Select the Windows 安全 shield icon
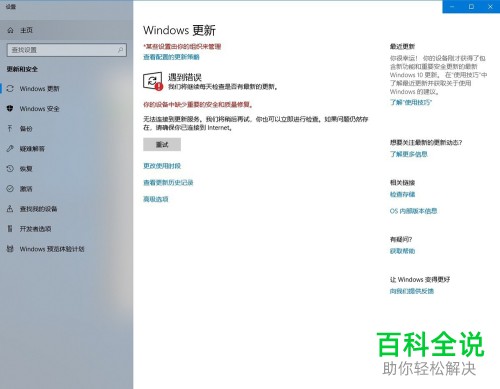 point(10,109)
